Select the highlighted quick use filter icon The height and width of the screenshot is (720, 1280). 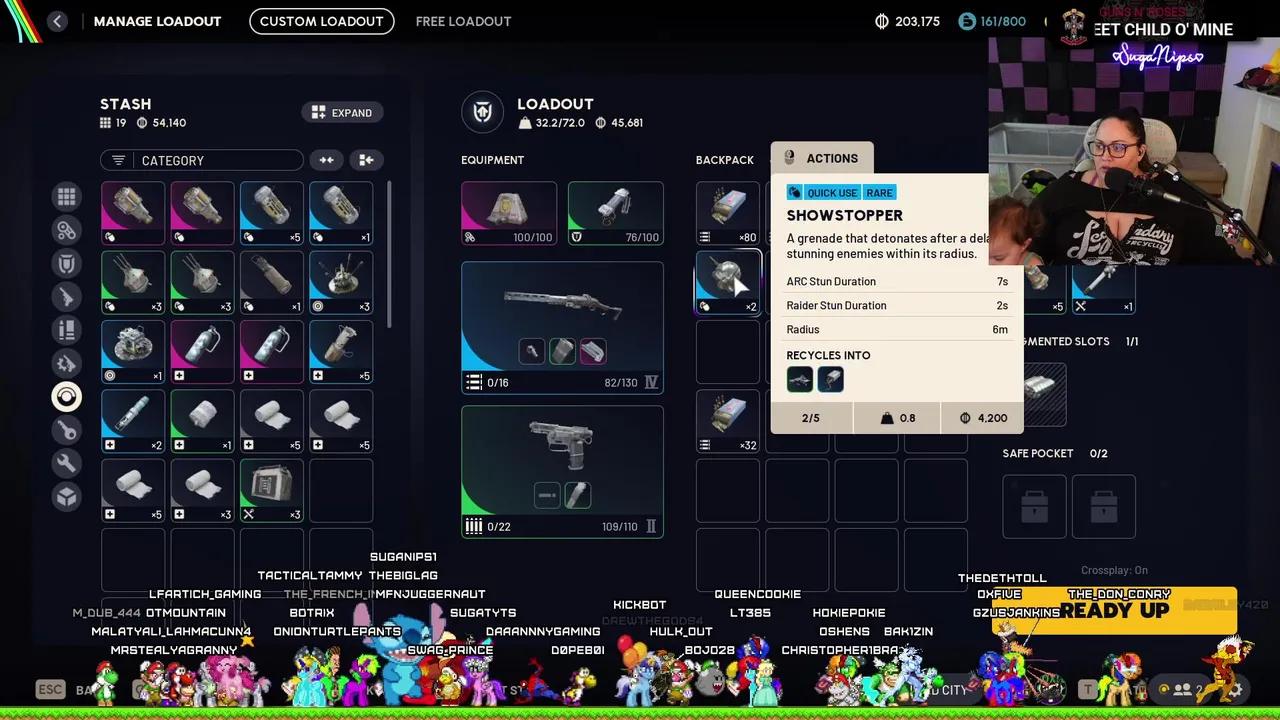click(66, 397)
